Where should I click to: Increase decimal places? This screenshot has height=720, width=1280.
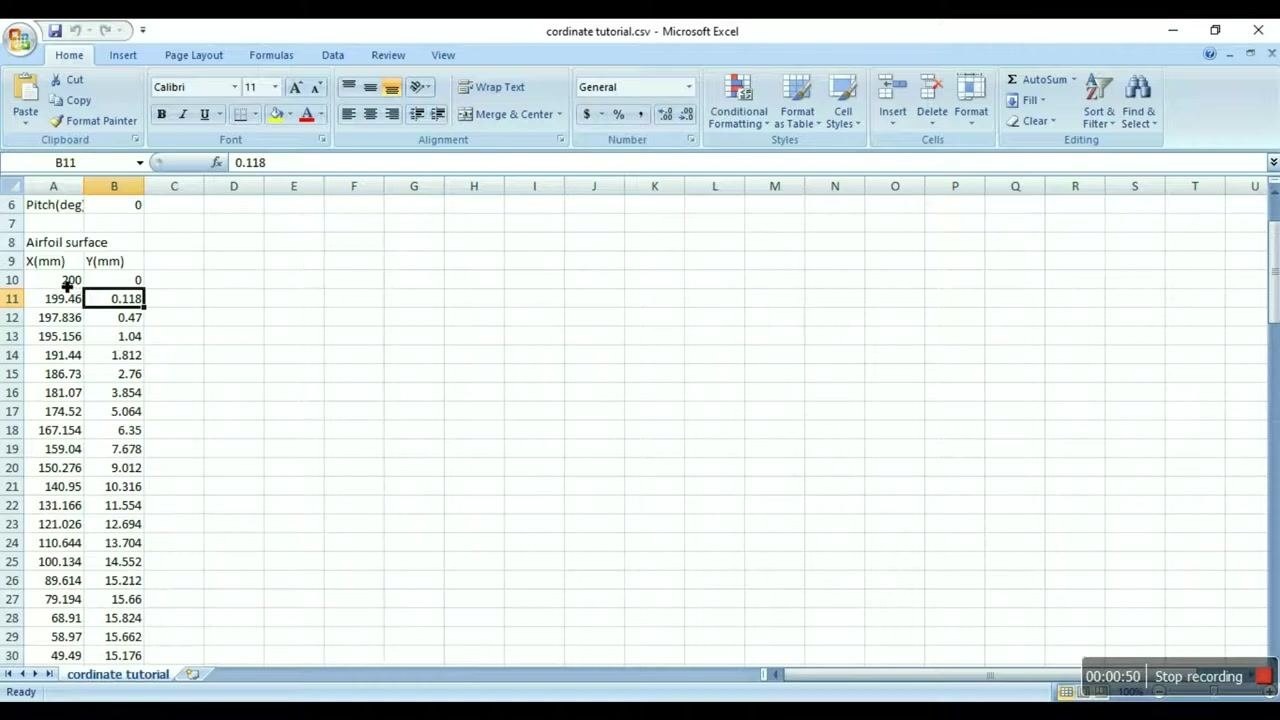click(664, 114)
